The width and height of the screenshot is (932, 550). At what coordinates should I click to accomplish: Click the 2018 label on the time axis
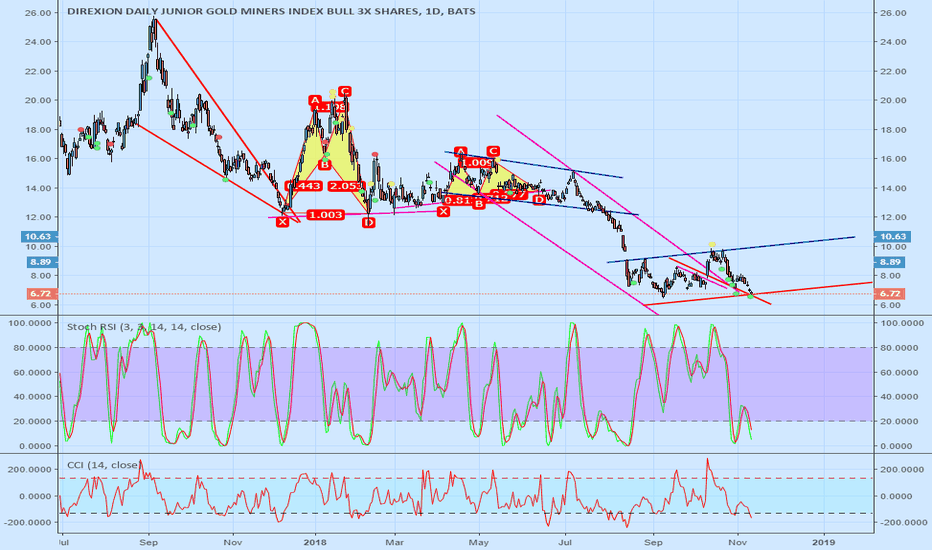315,542
